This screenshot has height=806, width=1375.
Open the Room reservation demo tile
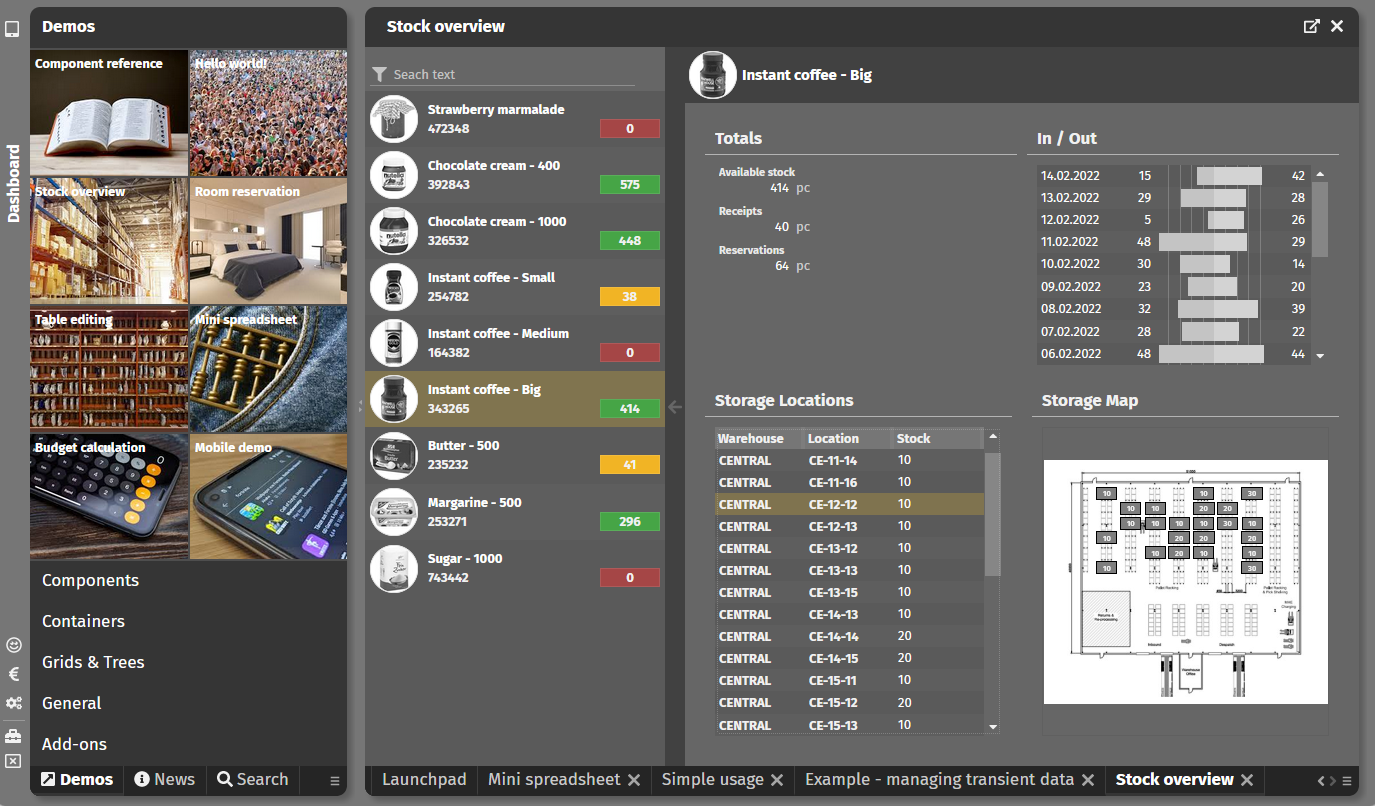point(269,240)
